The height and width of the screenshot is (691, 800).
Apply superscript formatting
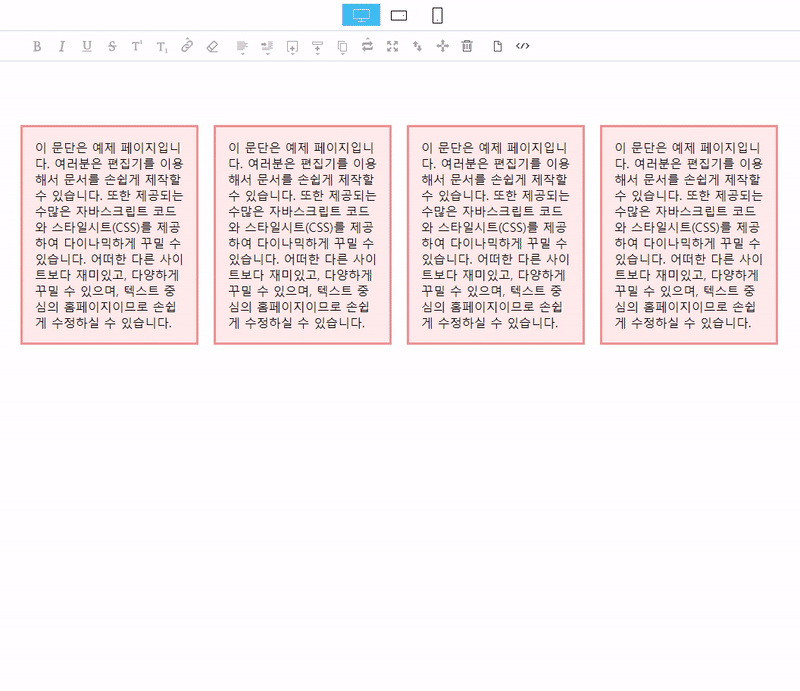(x=136, y=46)
